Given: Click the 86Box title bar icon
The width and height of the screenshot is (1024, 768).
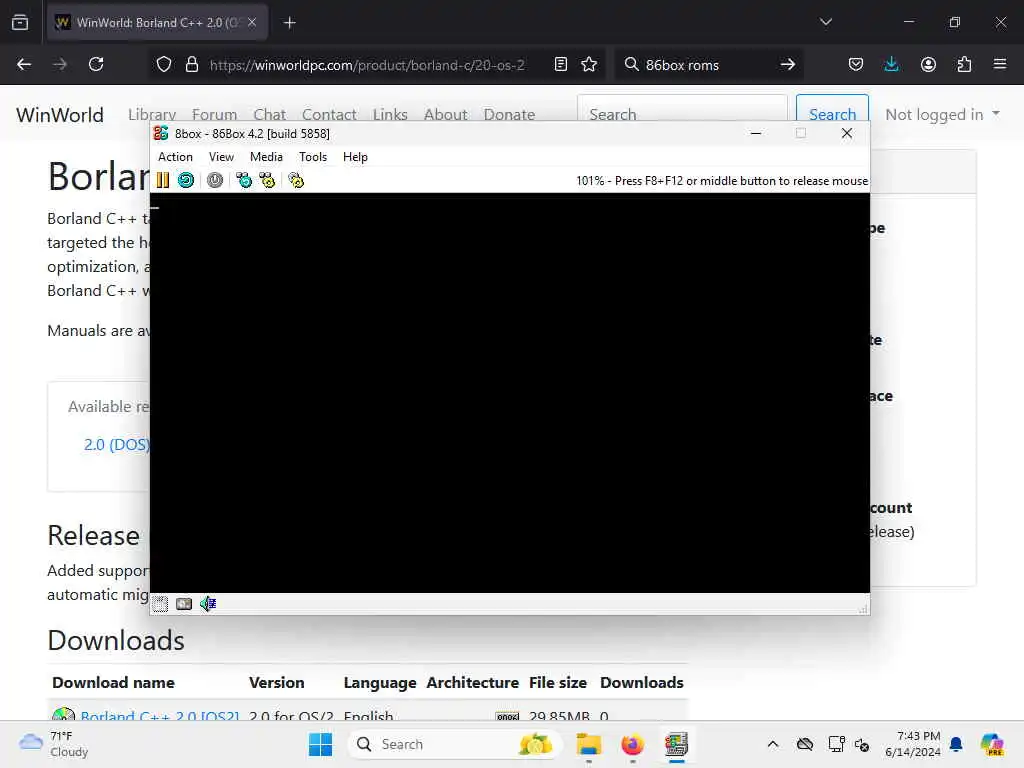Looking at the screenshot, I should click(x=161, y=133).
